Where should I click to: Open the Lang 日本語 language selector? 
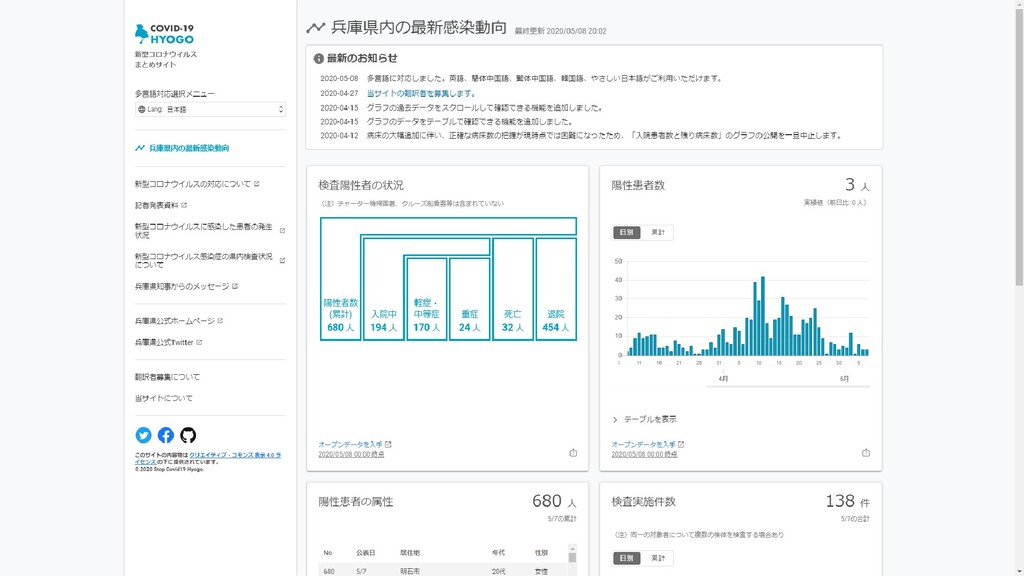(x=210, y=109)
